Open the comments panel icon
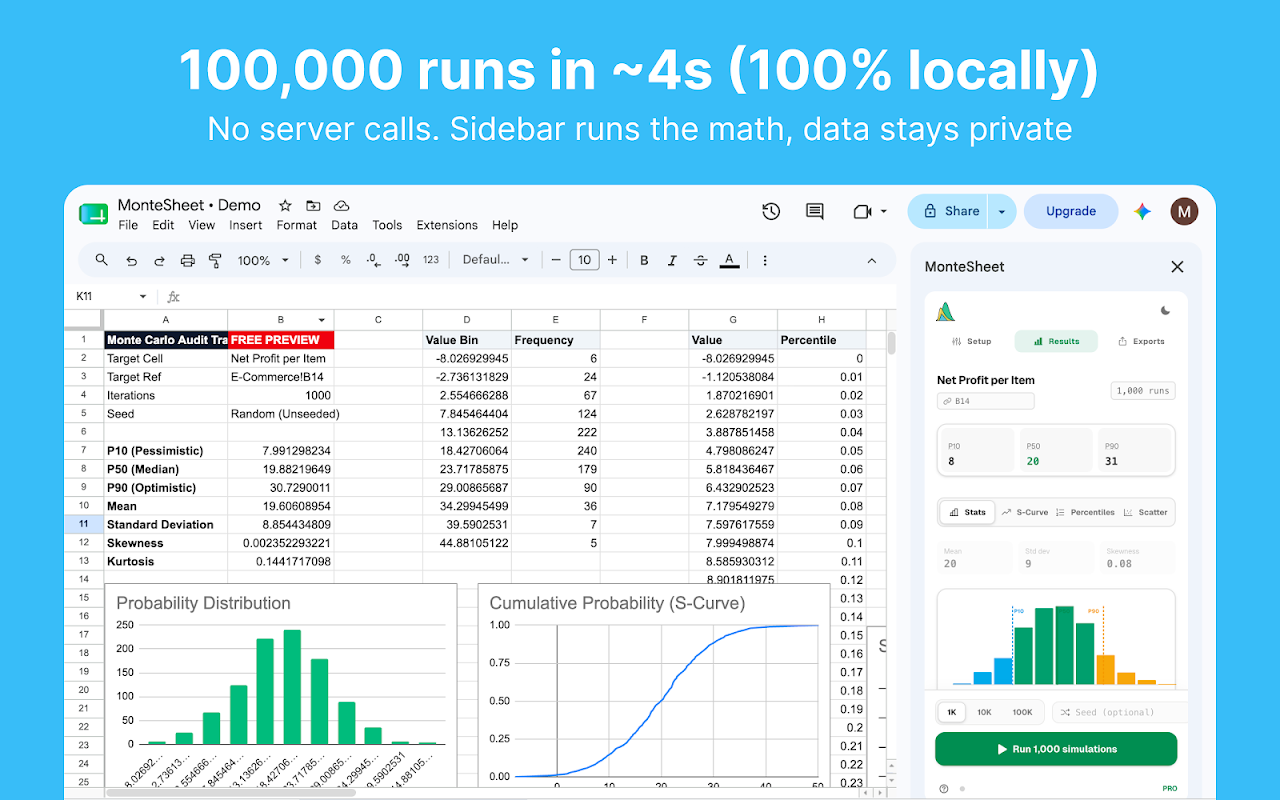The width and height of the screenshot is (1280, 800). tap(815, 211)
